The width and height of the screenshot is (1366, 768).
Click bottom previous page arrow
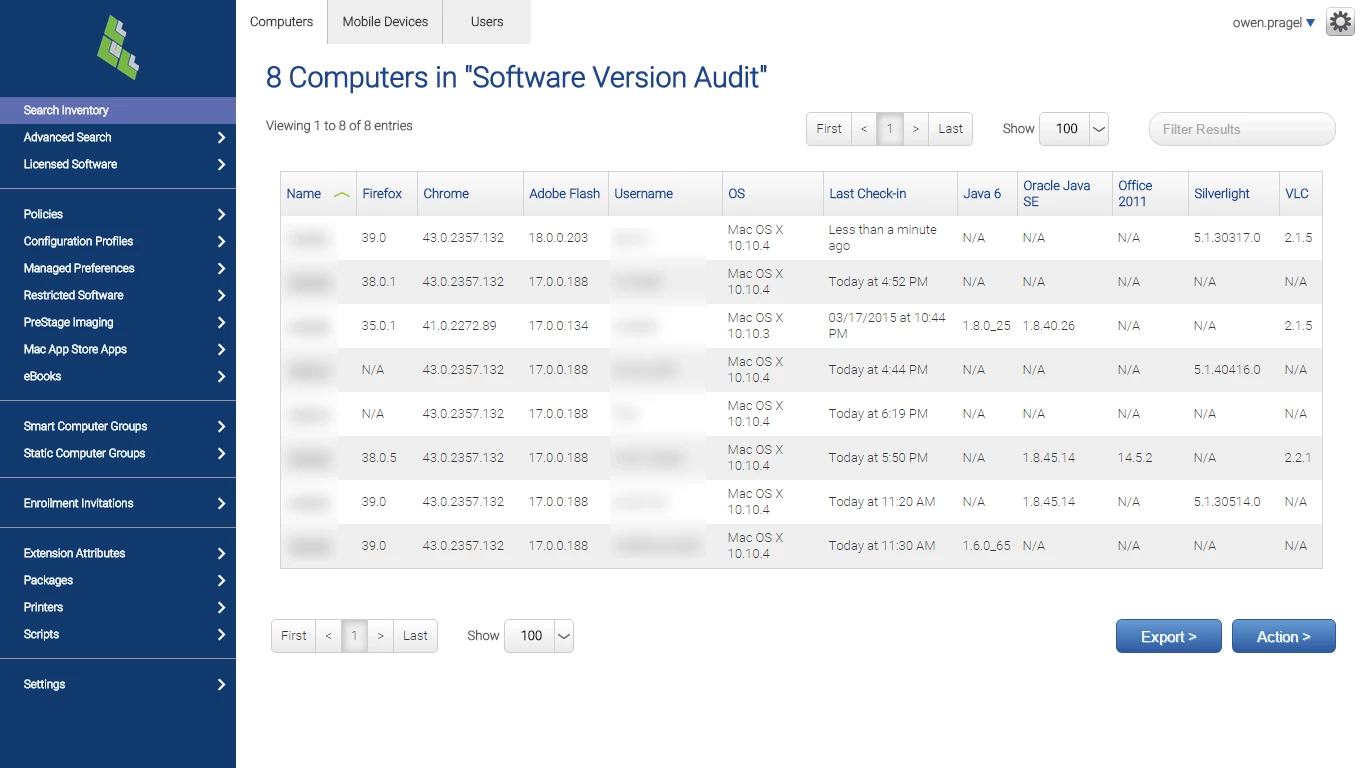click(x=328, y=636)
